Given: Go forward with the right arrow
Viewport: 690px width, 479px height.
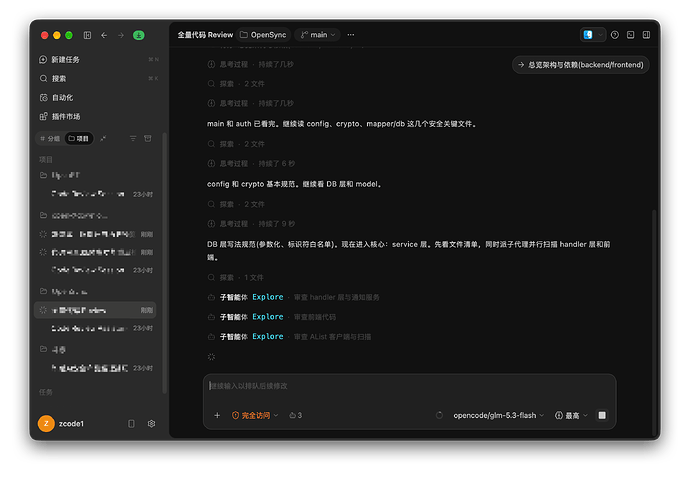Looking at the screenshot, I should (121, 35).
